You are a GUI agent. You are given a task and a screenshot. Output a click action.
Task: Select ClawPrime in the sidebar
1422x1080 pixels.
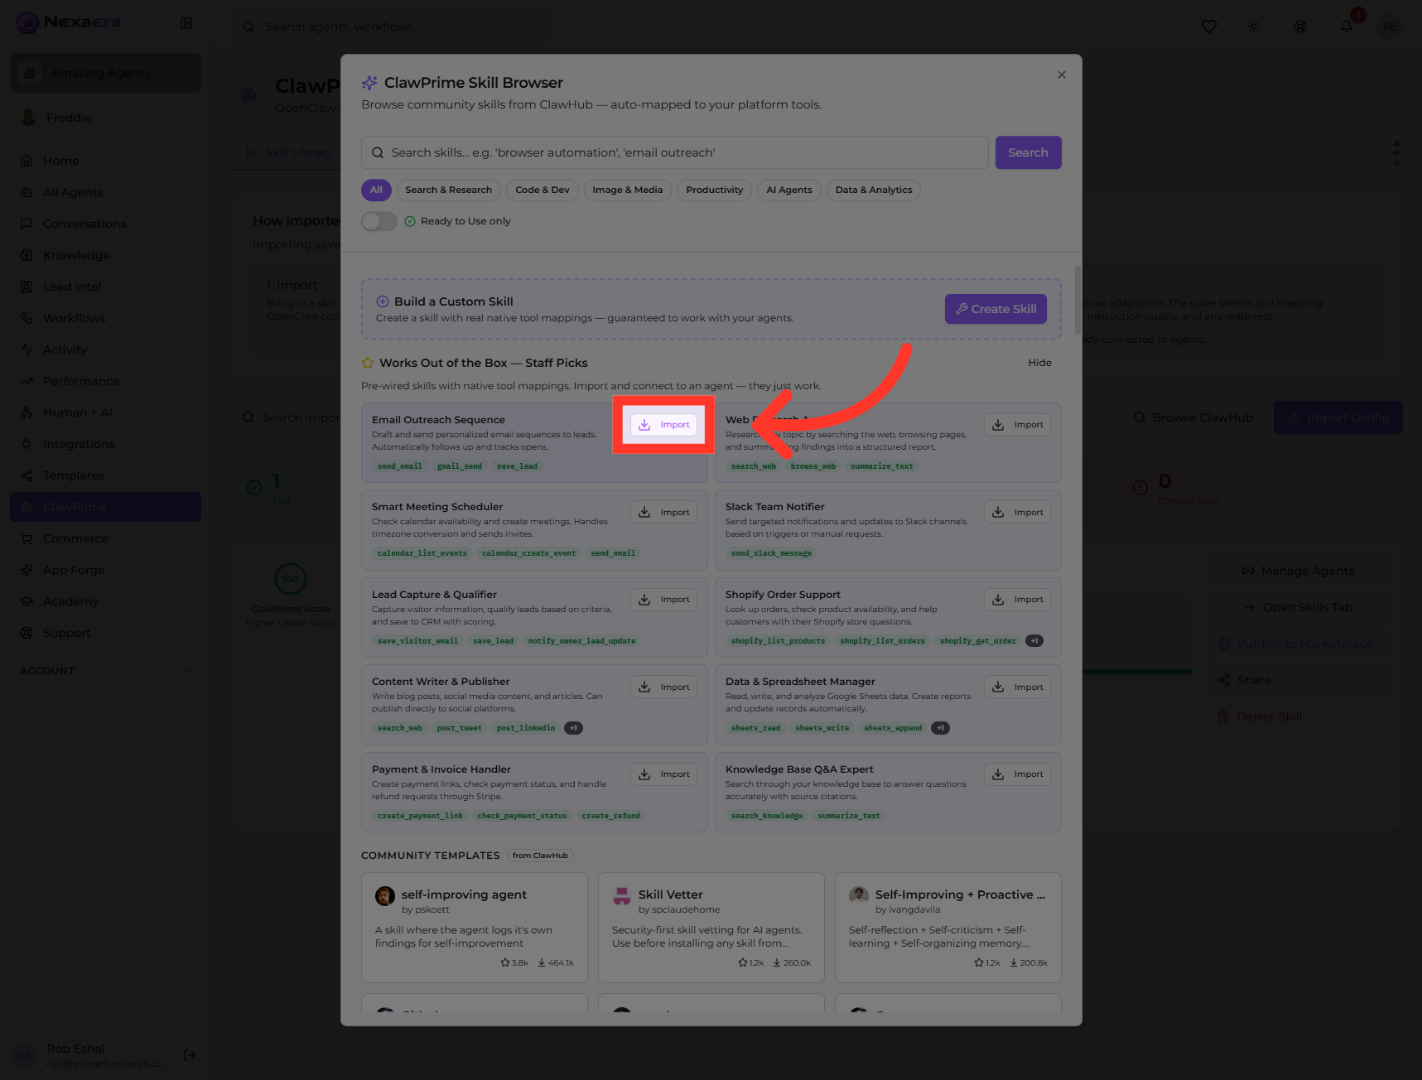click(x=105, y=507)
